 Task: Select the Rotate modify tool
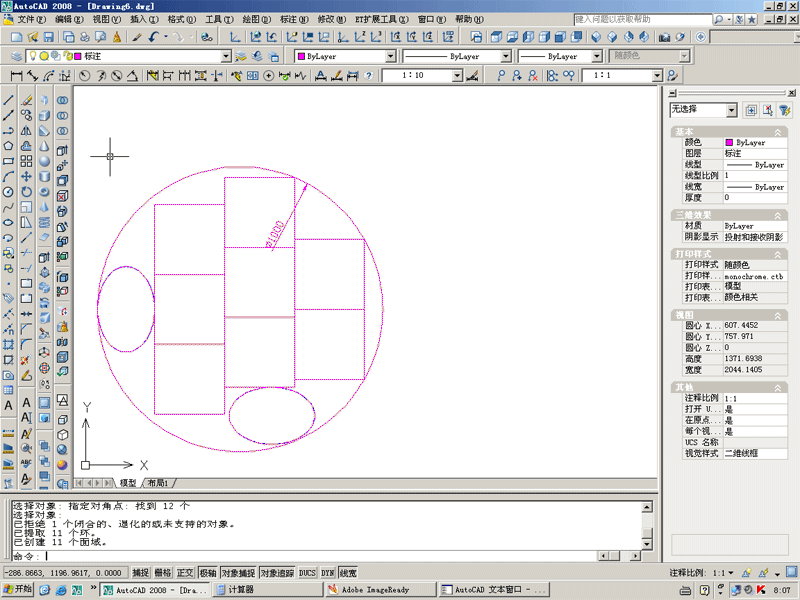point(26,192)
